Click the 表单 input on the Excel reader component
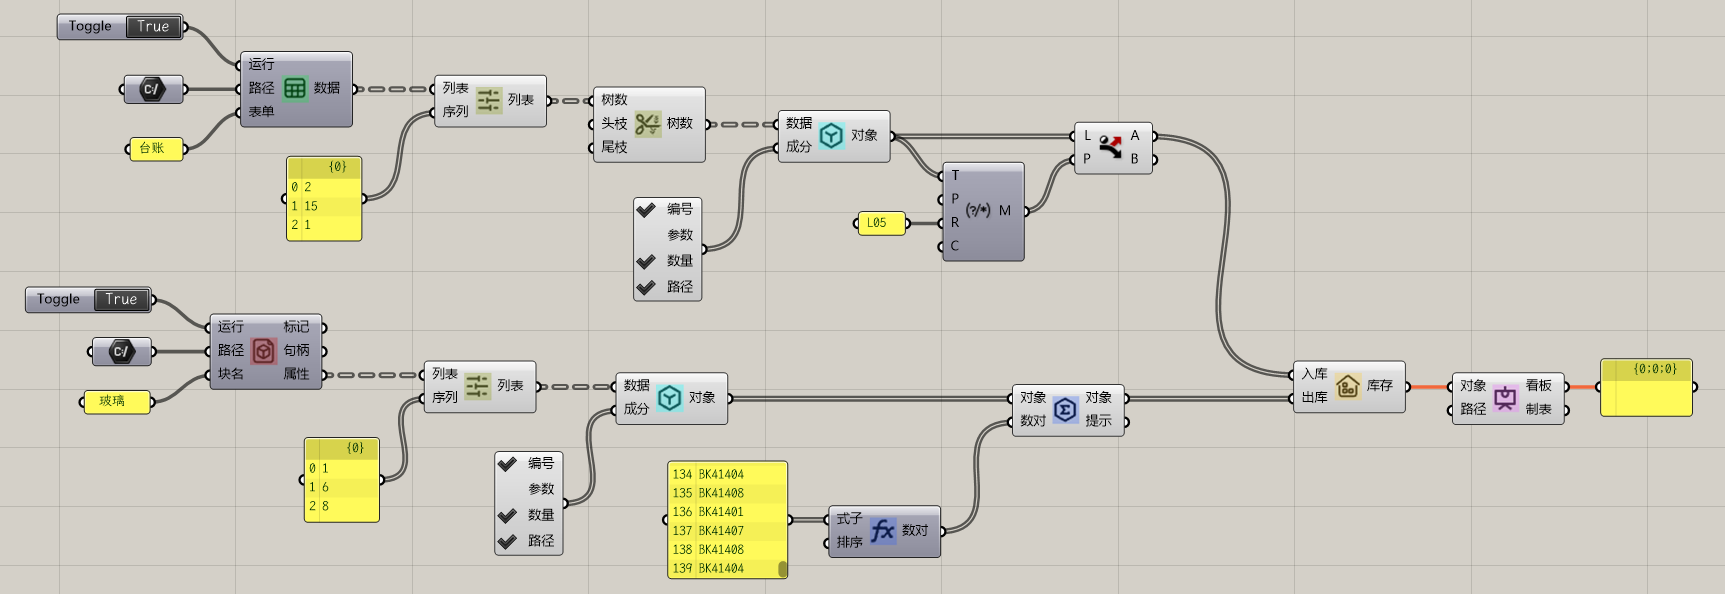1725x594 pixels. pos(261,112)
